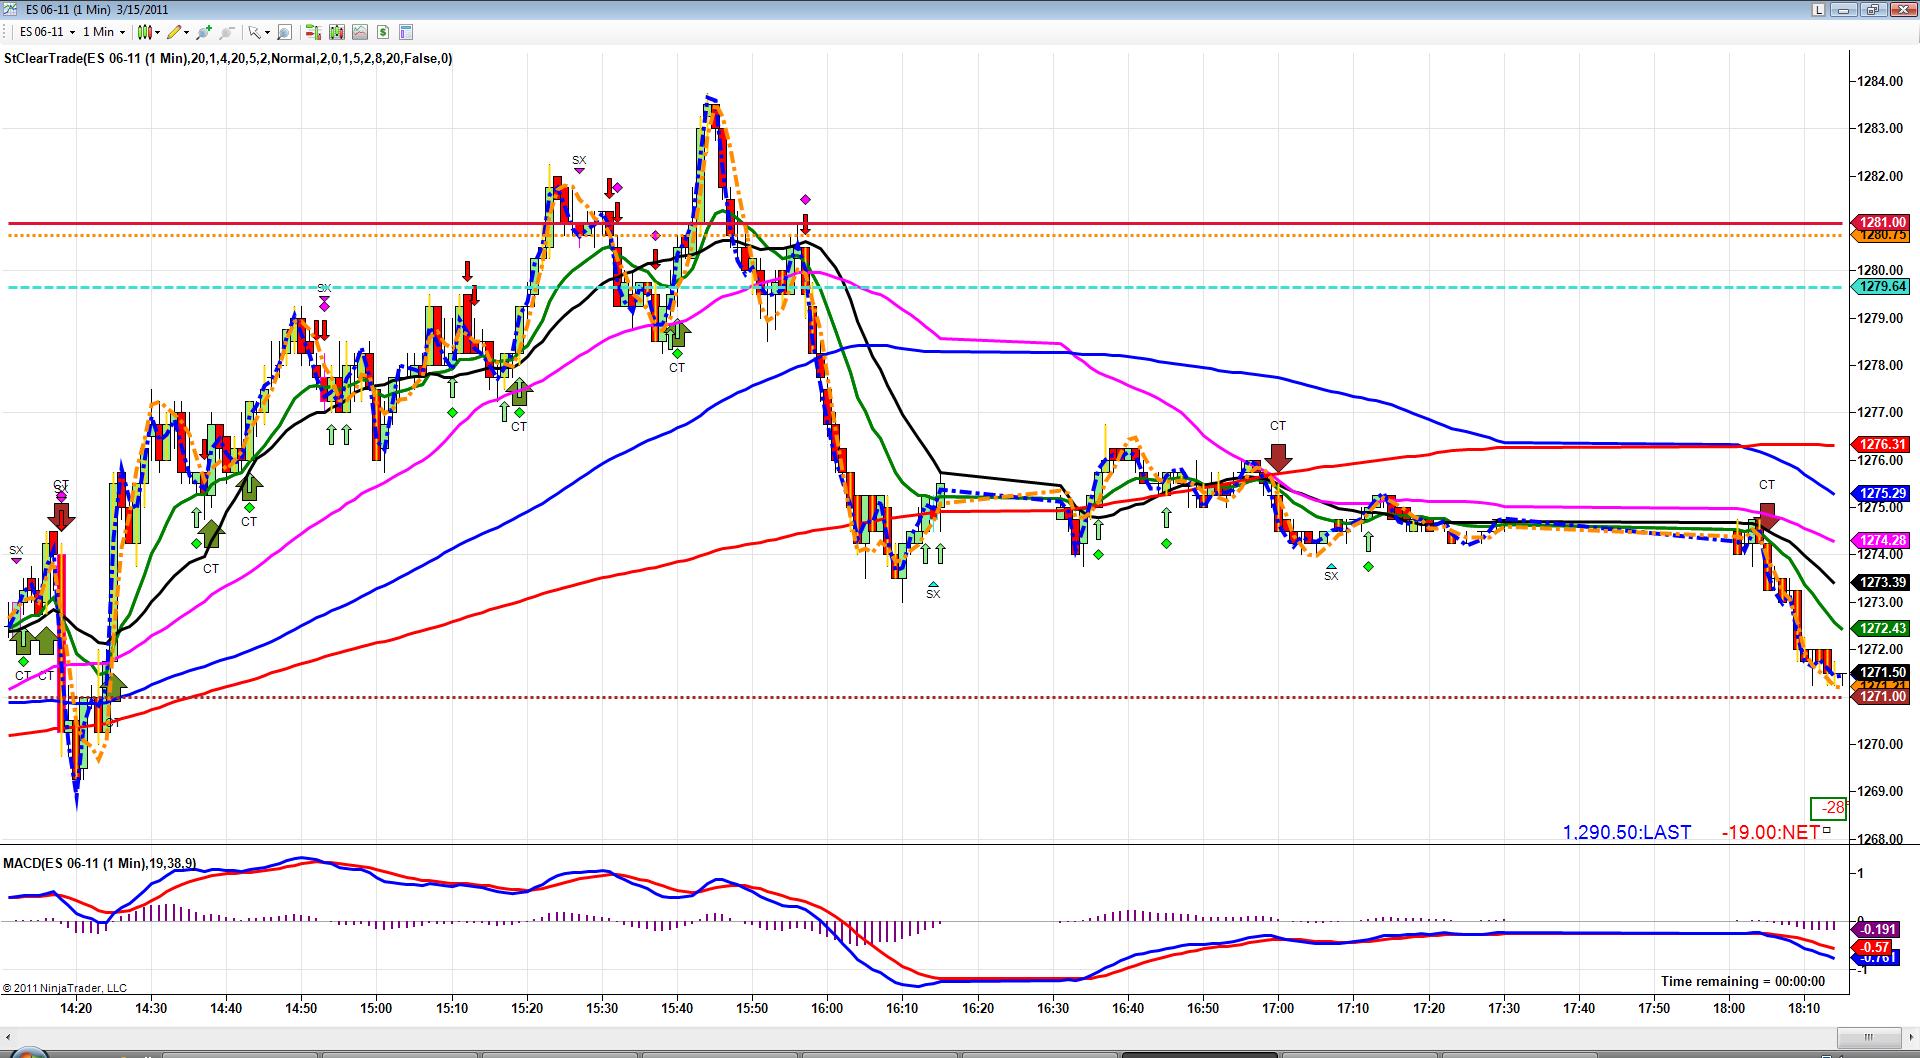Open the chart properties window icon
1920x1058 pixels.
point(406,32)
